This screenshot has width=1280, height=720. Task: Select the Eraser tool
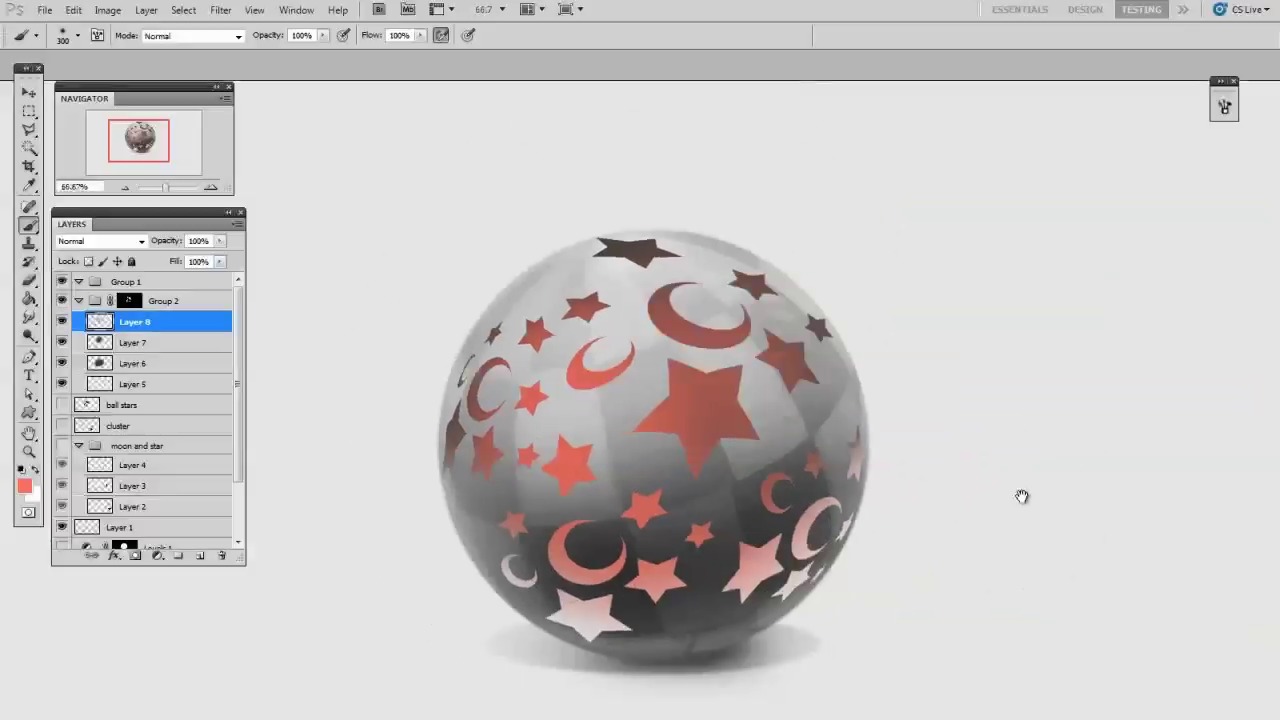click(x=29, y=280)
